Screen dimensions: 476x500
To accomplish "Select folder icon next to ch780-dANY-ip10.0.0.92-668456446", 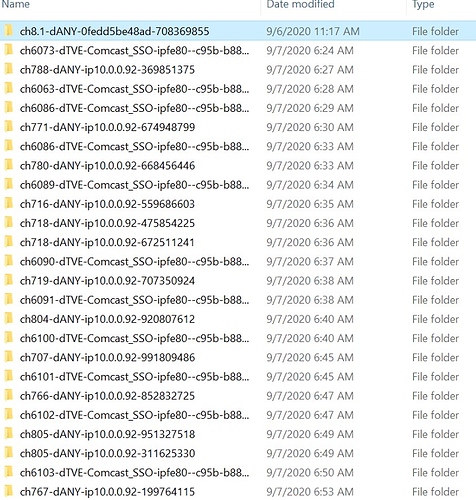I will 8,165.
